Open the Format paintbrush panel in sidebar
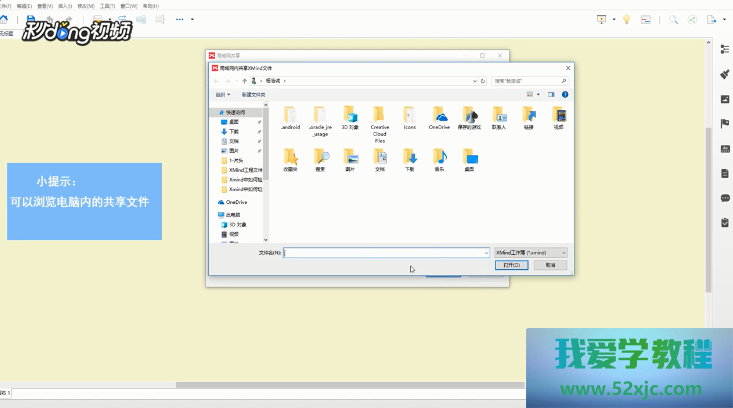 [x=725, y=73]
